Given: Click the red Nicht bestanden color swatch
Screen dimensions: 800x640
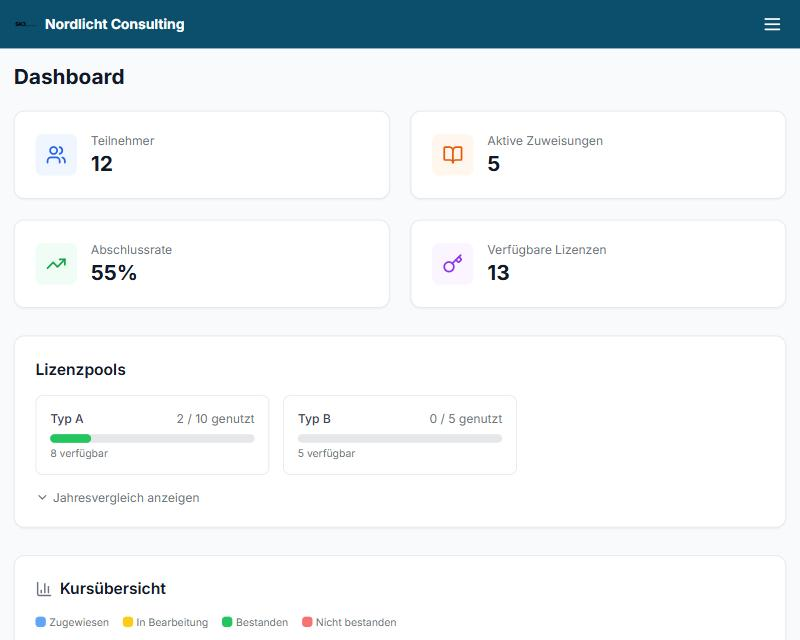Looking at the screenshot, I should [x=307, y=622].
